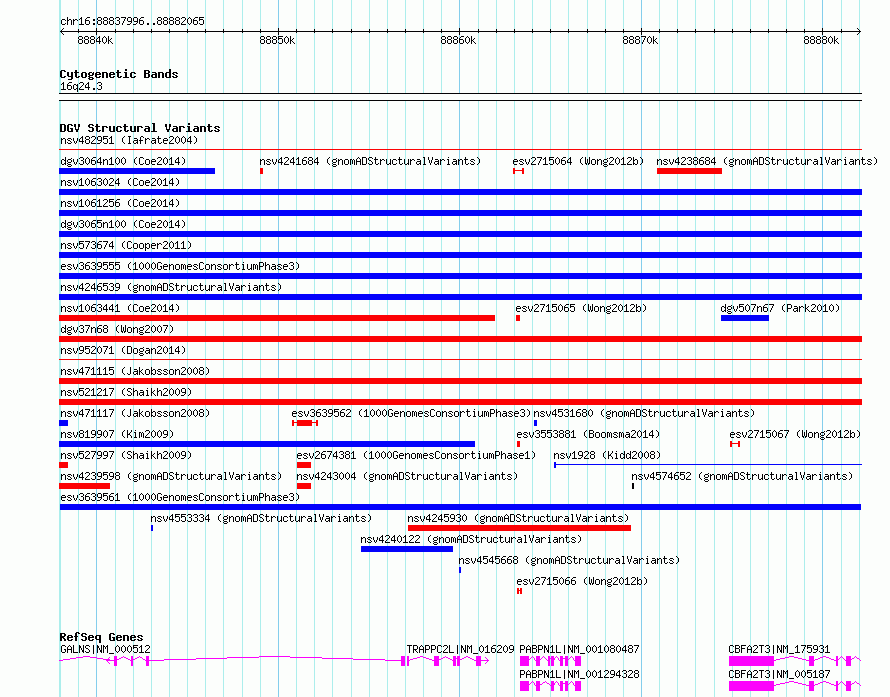
Task: Click the 88880k ruler position
Action: point(821,40)
